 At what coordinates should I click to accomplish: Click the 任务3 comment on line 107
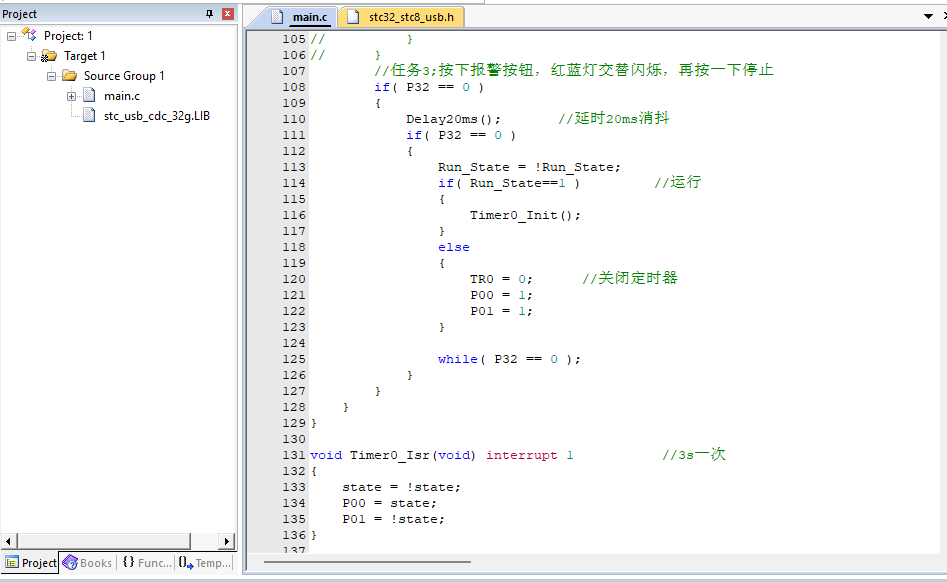pos(574,70)
